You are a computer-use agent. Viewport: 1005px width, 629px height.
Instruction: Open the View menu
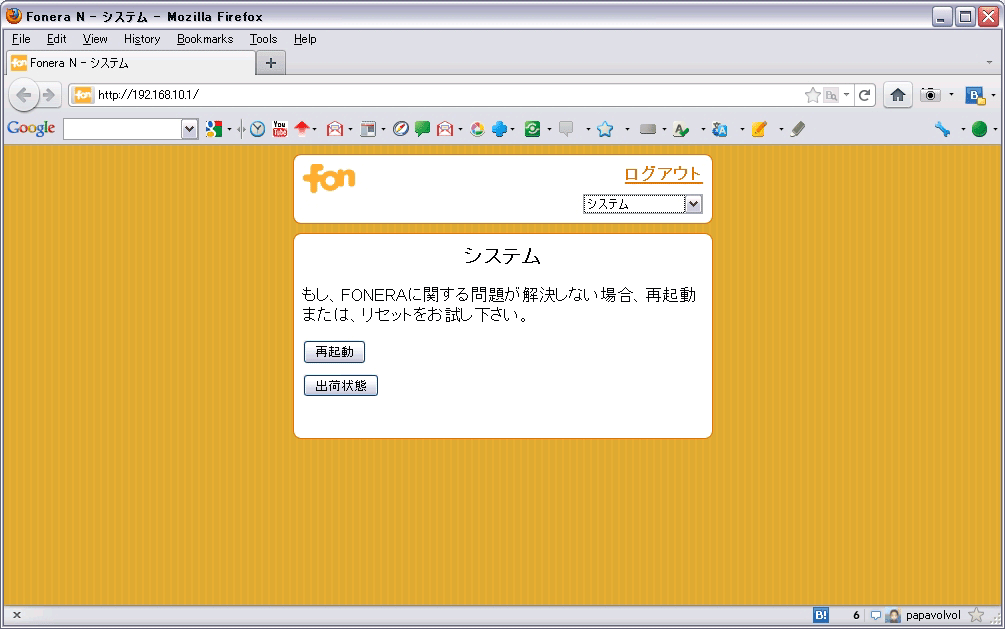(x=95, y=39)
